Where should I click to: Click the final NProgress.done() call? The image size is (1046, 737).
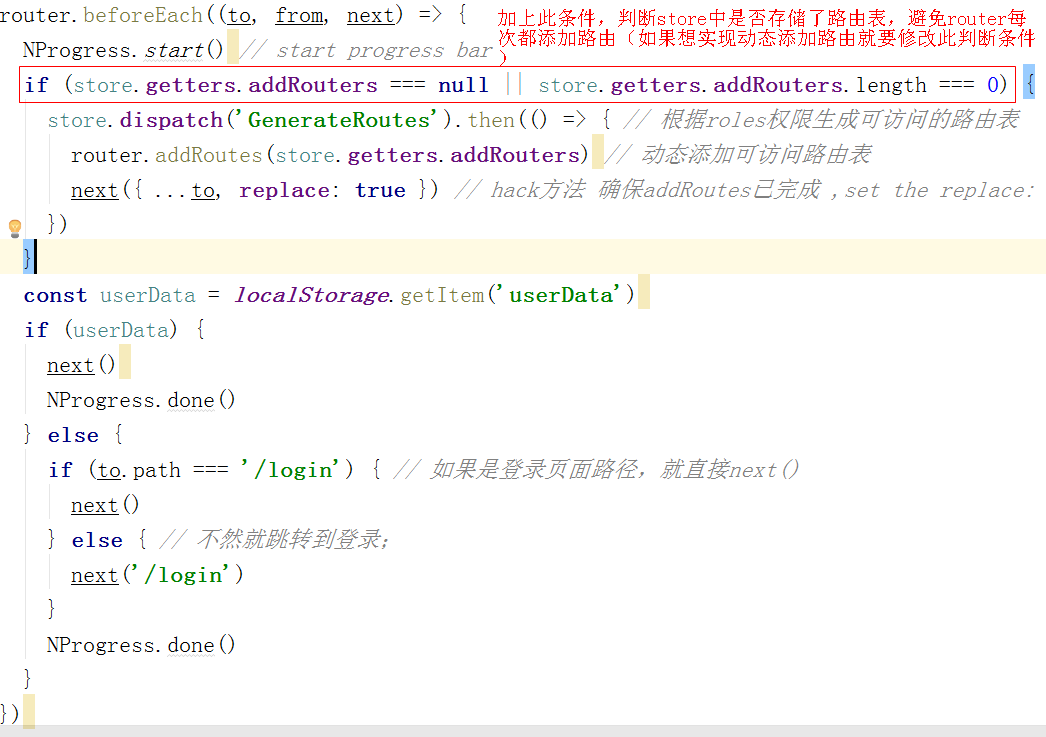[140, 644]
